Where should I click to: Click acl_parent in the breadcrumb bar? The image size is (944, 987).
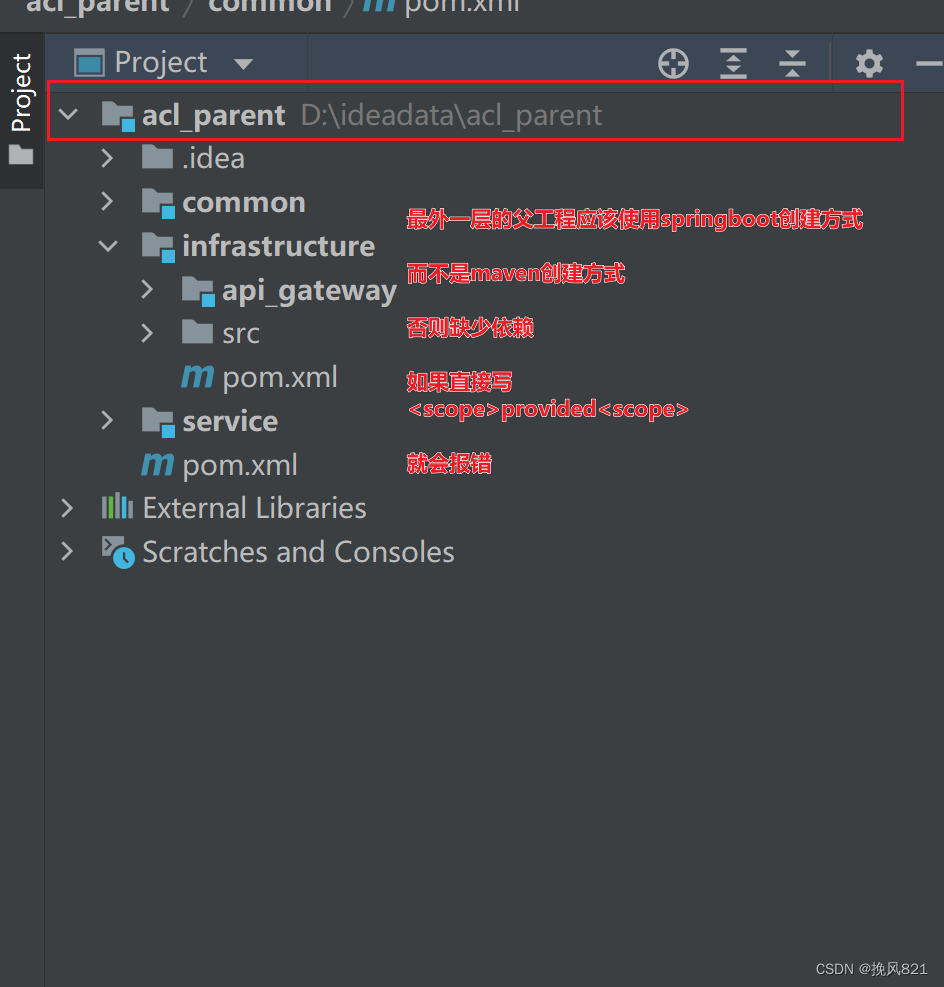tap(98, 6)
